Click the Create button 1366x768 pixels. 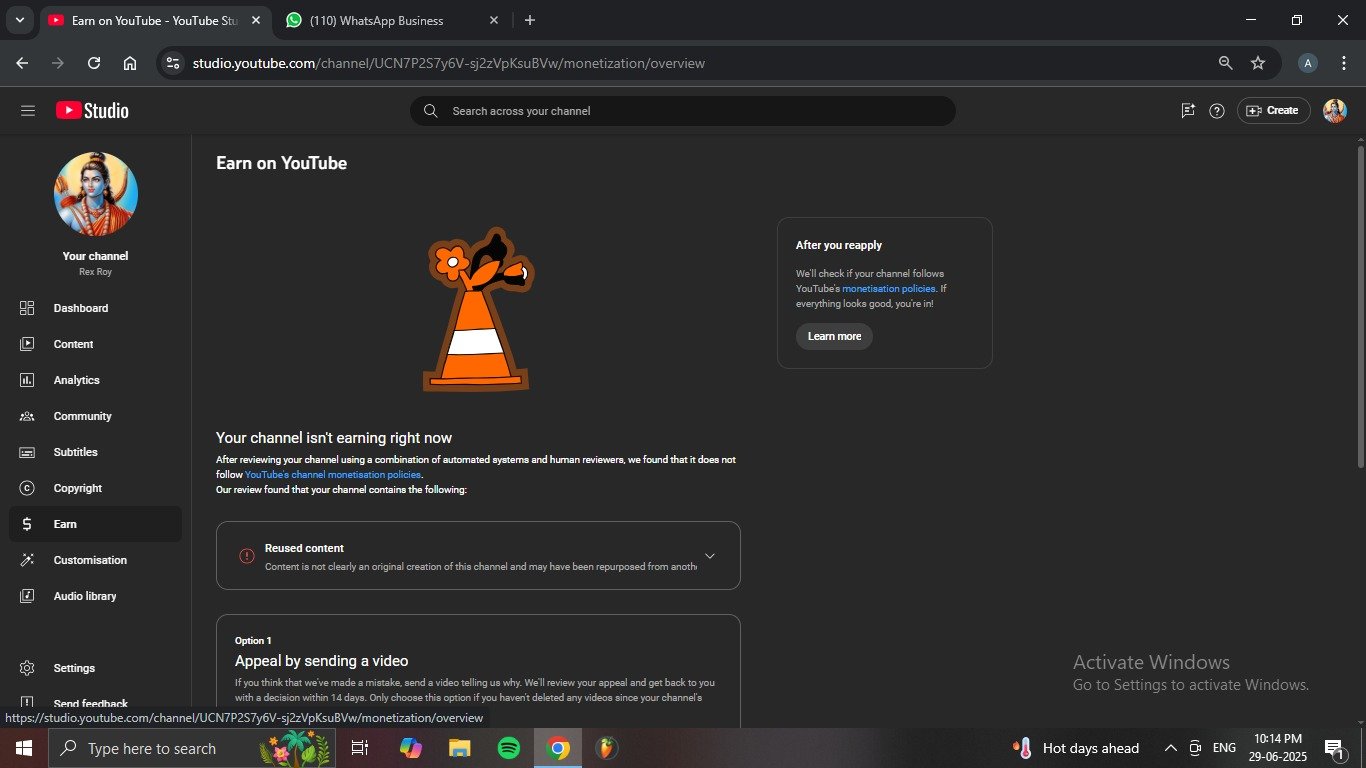pos(1273,111)
